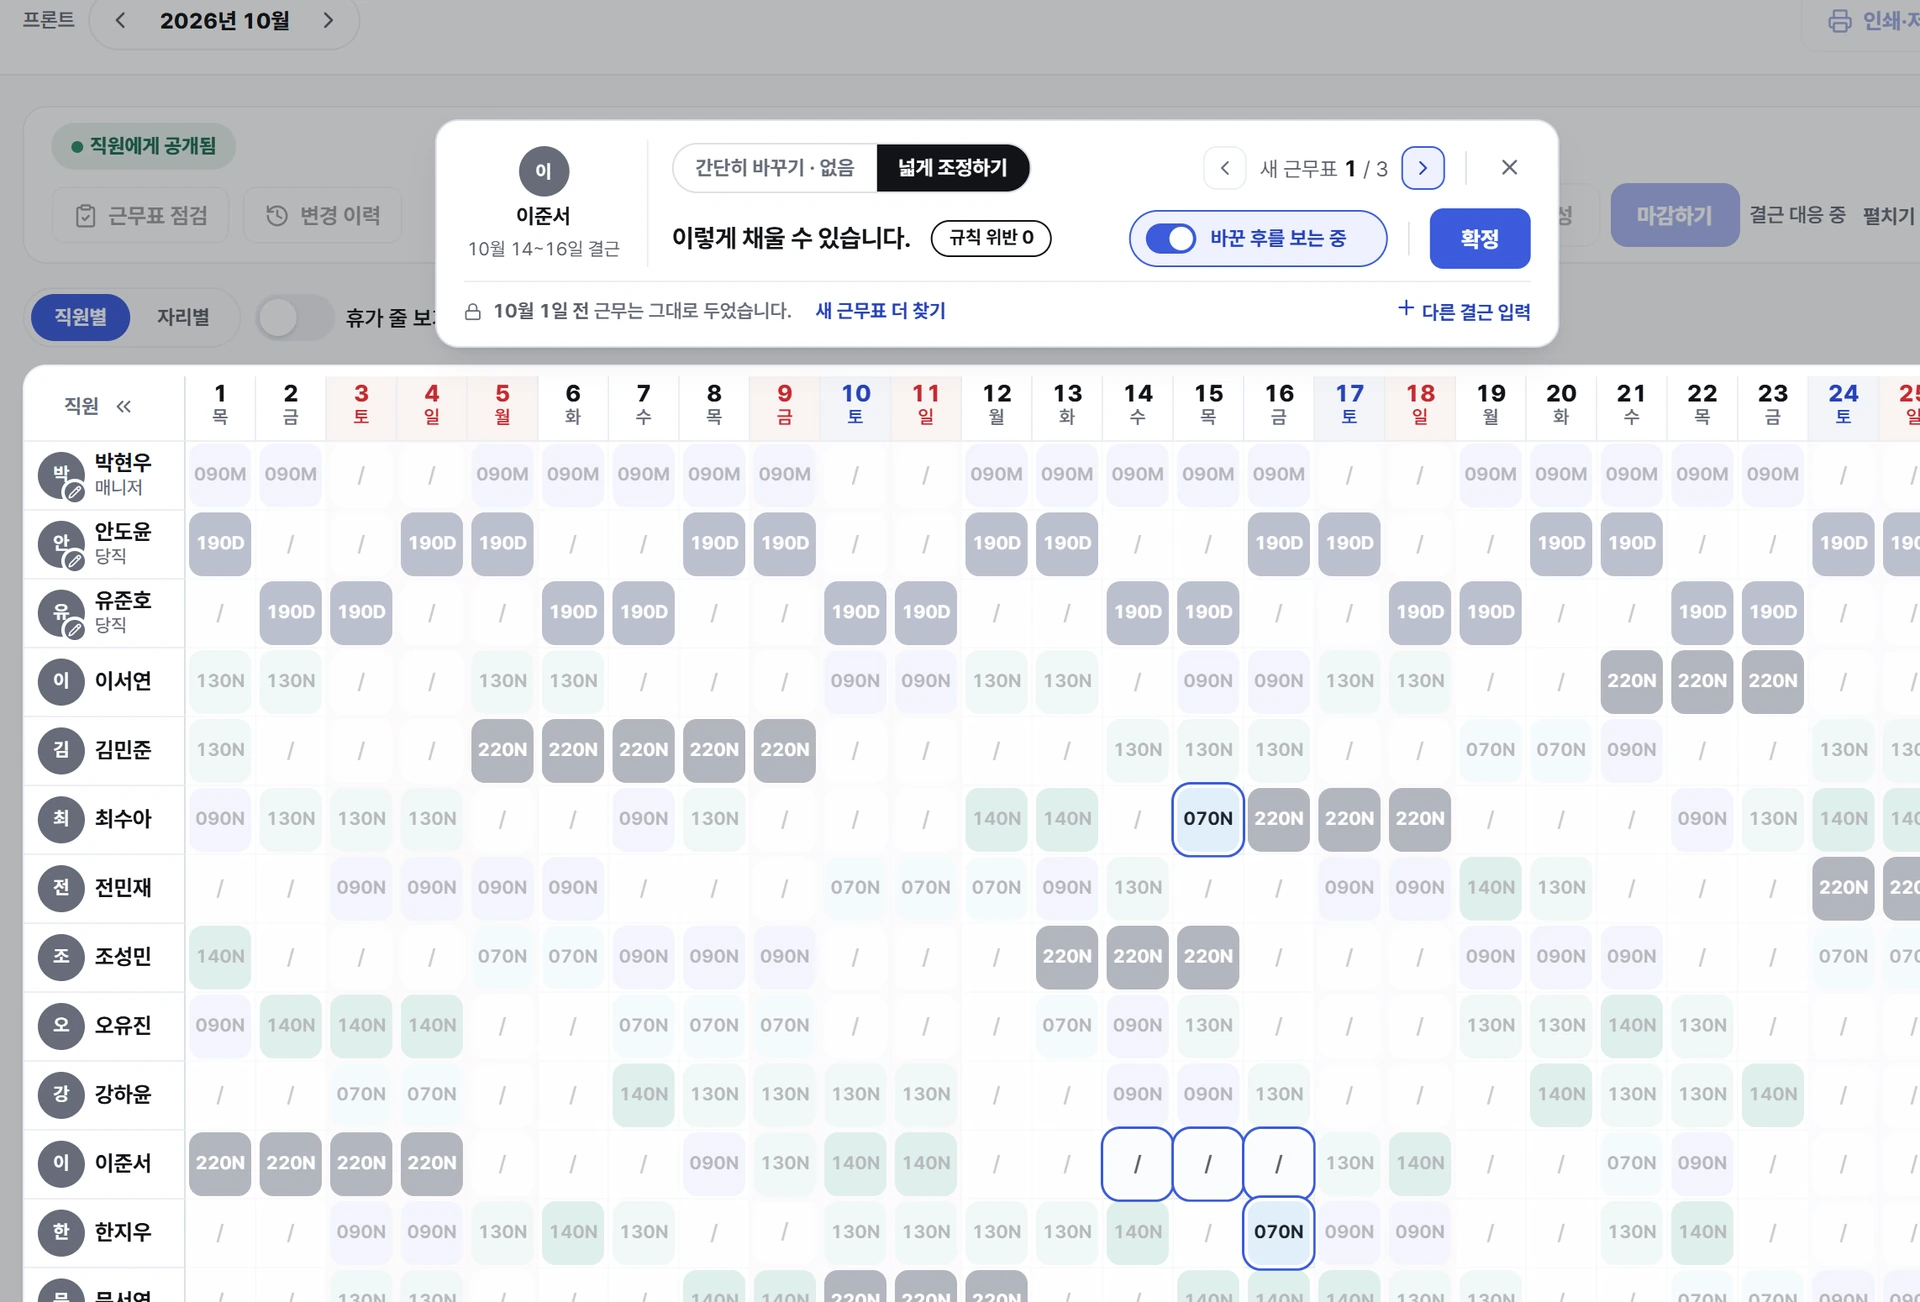The width and height of the screenshot is (1920, 1302).
Task: Click 조성민's 140N shift on day 1
Action: (220, 957)
